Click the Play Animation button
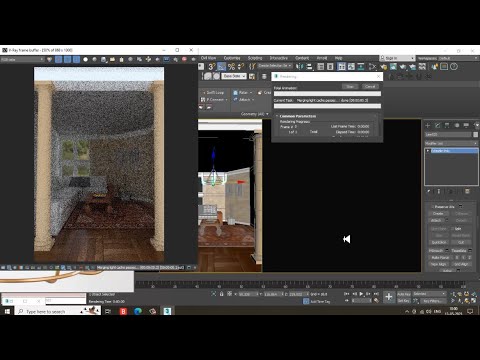480x360 pixels. (x=361, y=294)
